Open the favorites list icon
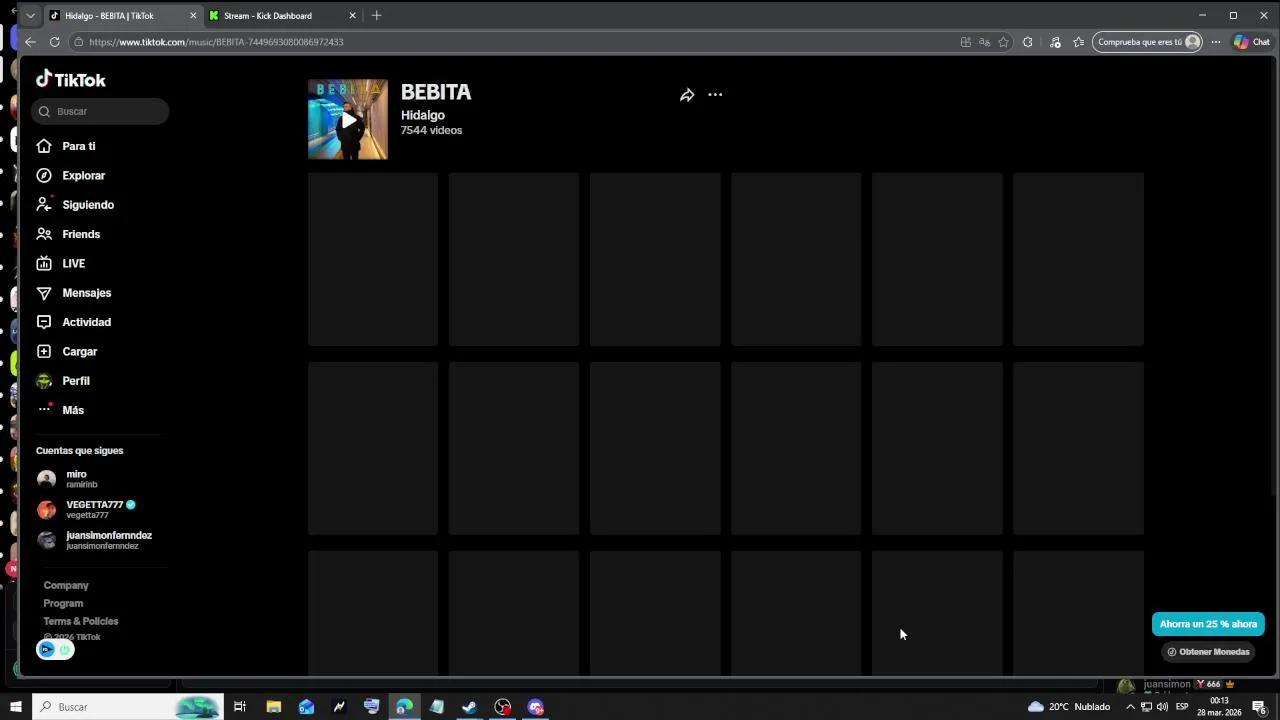The image size is (1280, 720). [1078, 42]
